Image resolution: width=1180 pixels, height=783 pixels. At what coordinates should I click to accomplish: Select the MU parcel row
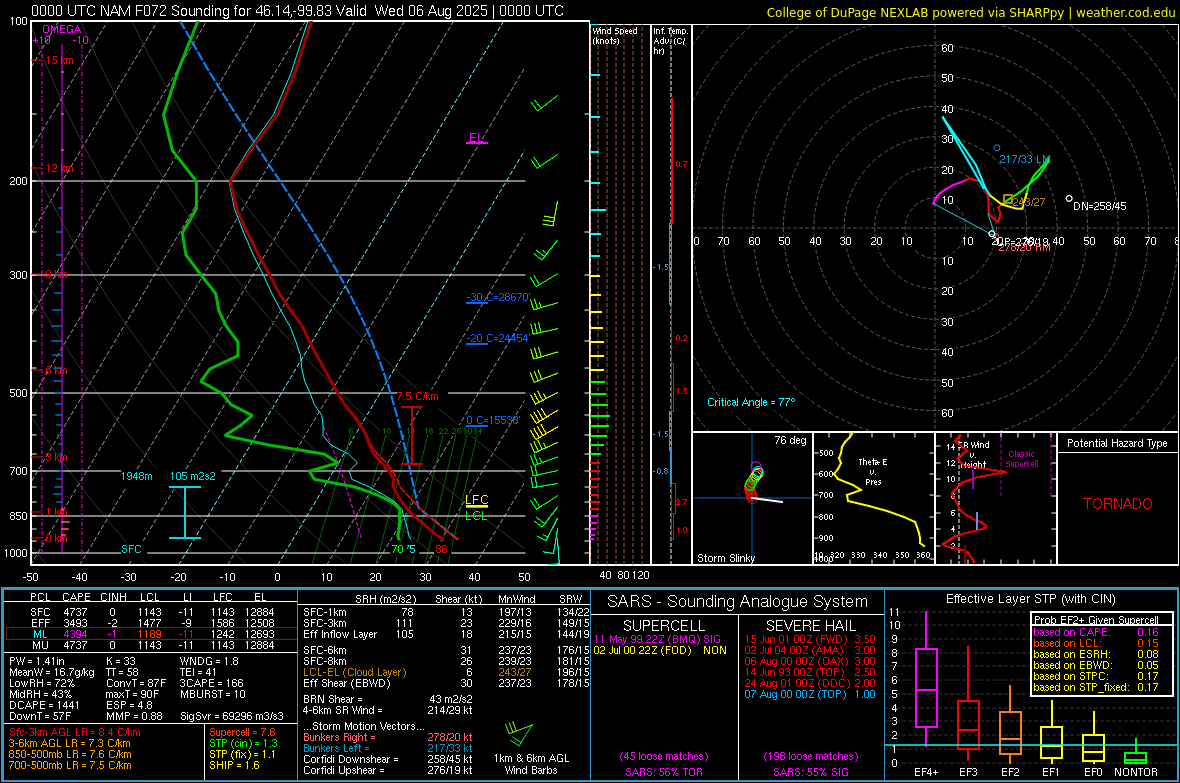coord(151,645)
